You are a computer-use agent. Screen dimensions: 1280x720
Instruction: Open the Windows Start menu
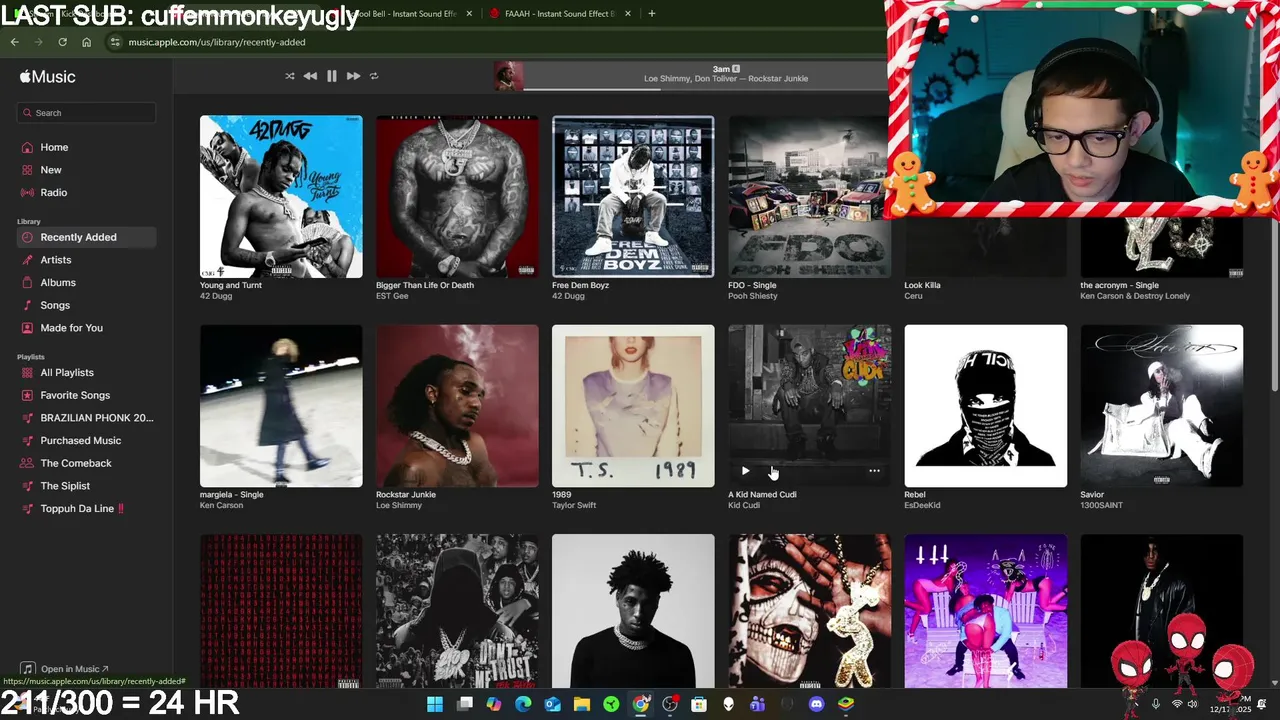[x=435, y=704]
